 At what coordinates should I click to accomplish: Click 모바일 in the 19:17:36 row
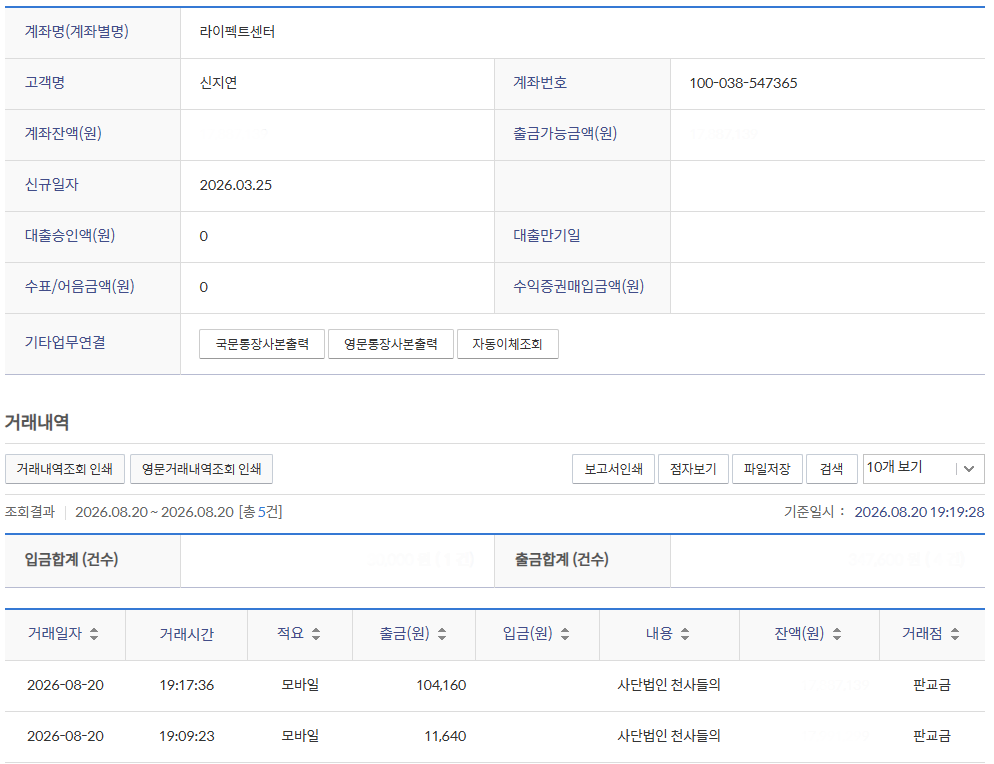(x=300, y=685)
